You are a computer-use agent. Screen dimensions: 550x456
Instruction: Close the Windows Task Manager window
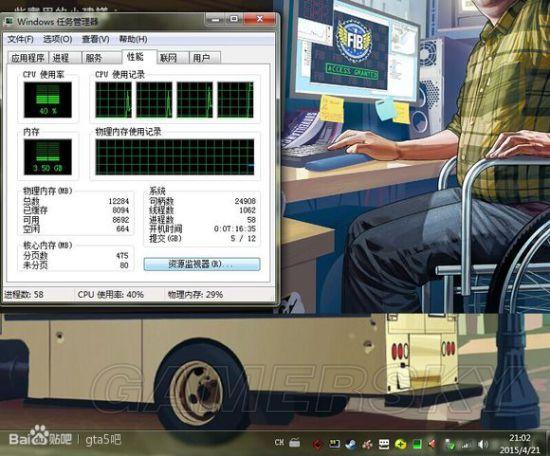coord(260,19)
